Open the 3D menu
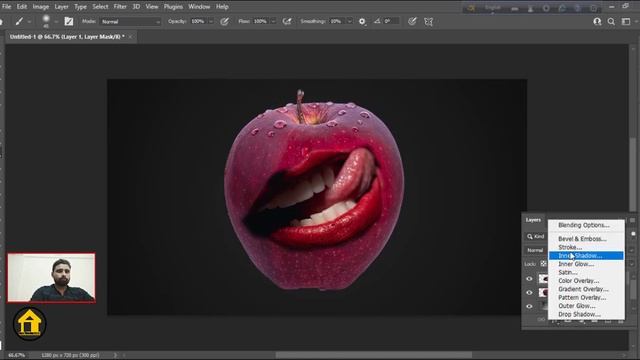This screenshot has height=360, width=640. point(136,7)
